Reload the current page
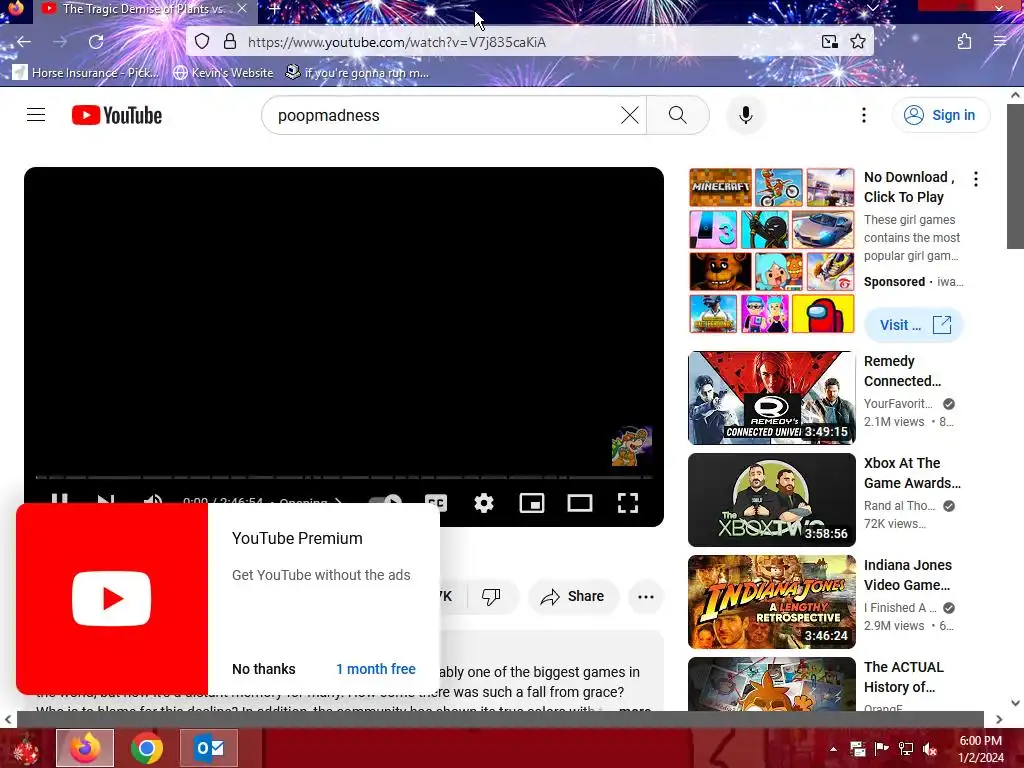Screen dimensions: 1024x768 coord(96,42)
